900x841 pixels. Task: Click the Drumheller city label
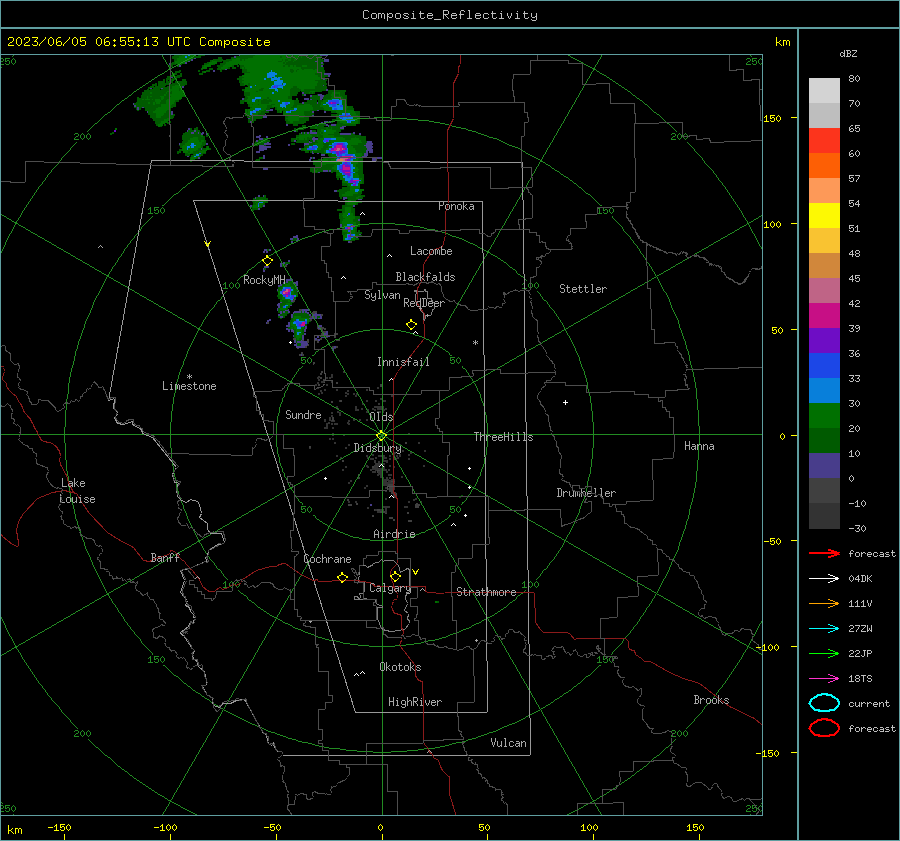click(586, 493)
